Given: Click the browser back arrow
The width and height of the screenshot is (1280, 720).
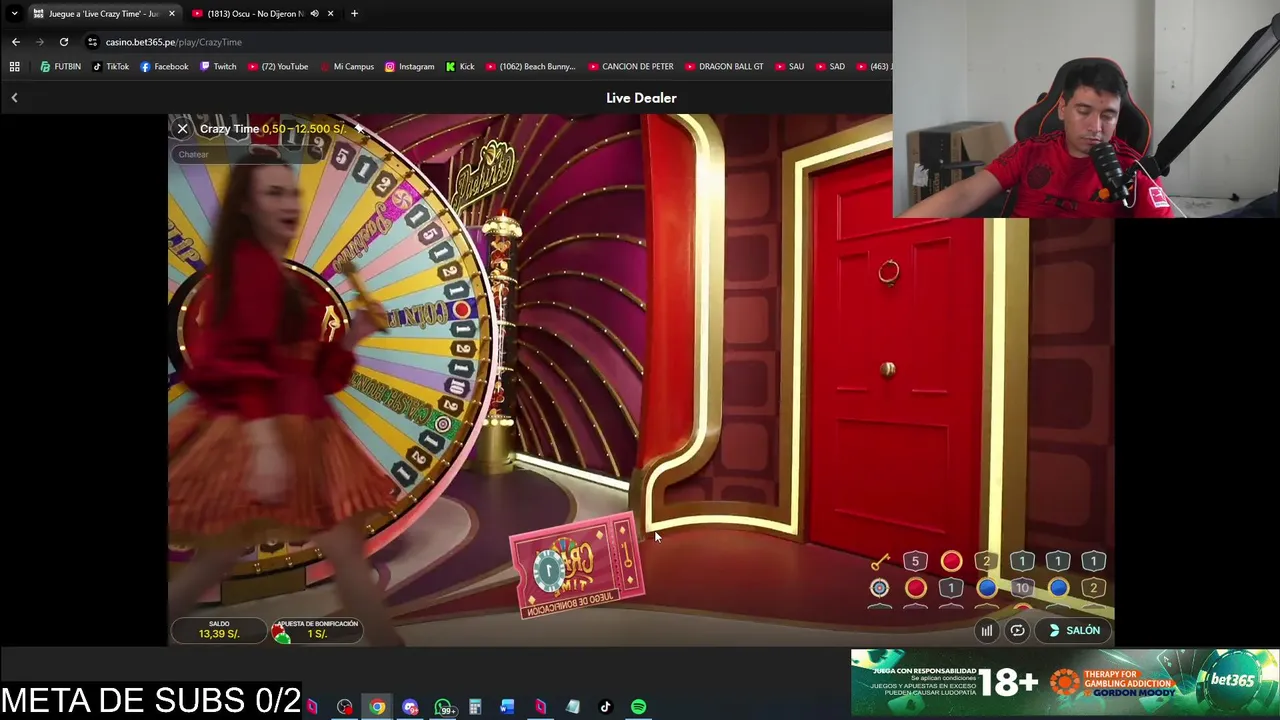Looking at the screenshot, I should tap(16, 42).
